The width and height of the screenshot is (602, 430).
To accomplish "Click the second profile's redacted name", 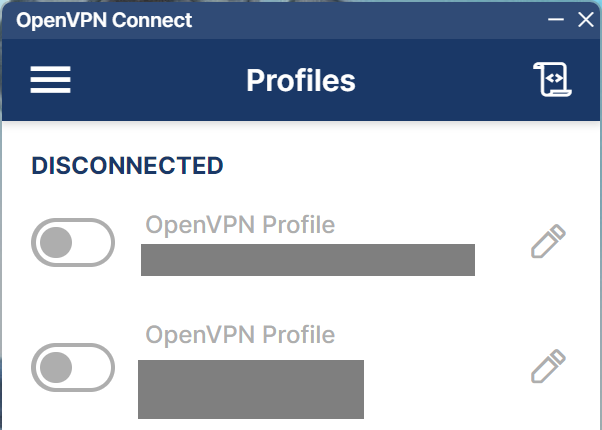I will click(x=250, y=389).
